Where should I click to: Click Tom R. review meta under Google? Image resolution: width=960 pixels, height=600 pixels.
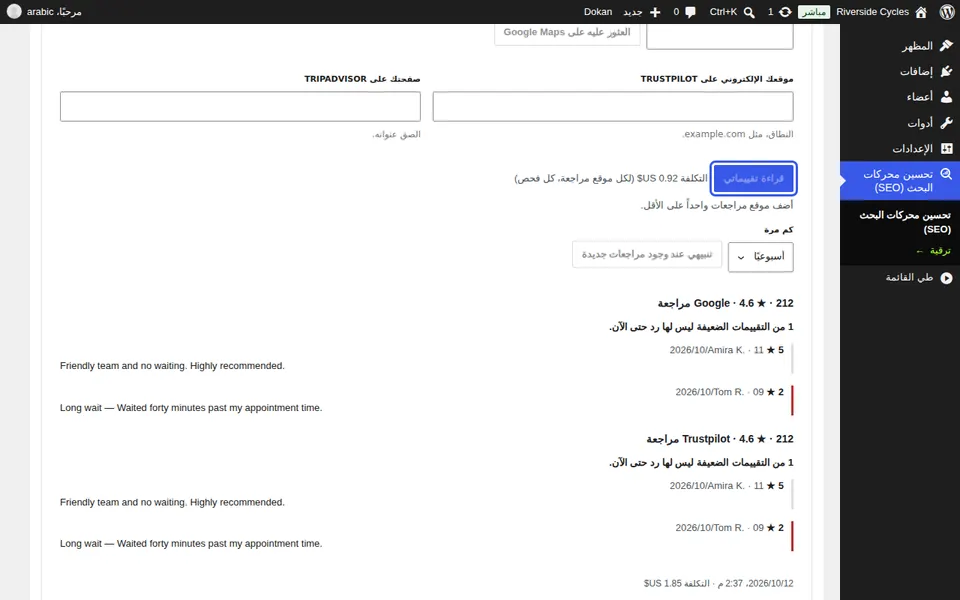(x=730, y=392)
